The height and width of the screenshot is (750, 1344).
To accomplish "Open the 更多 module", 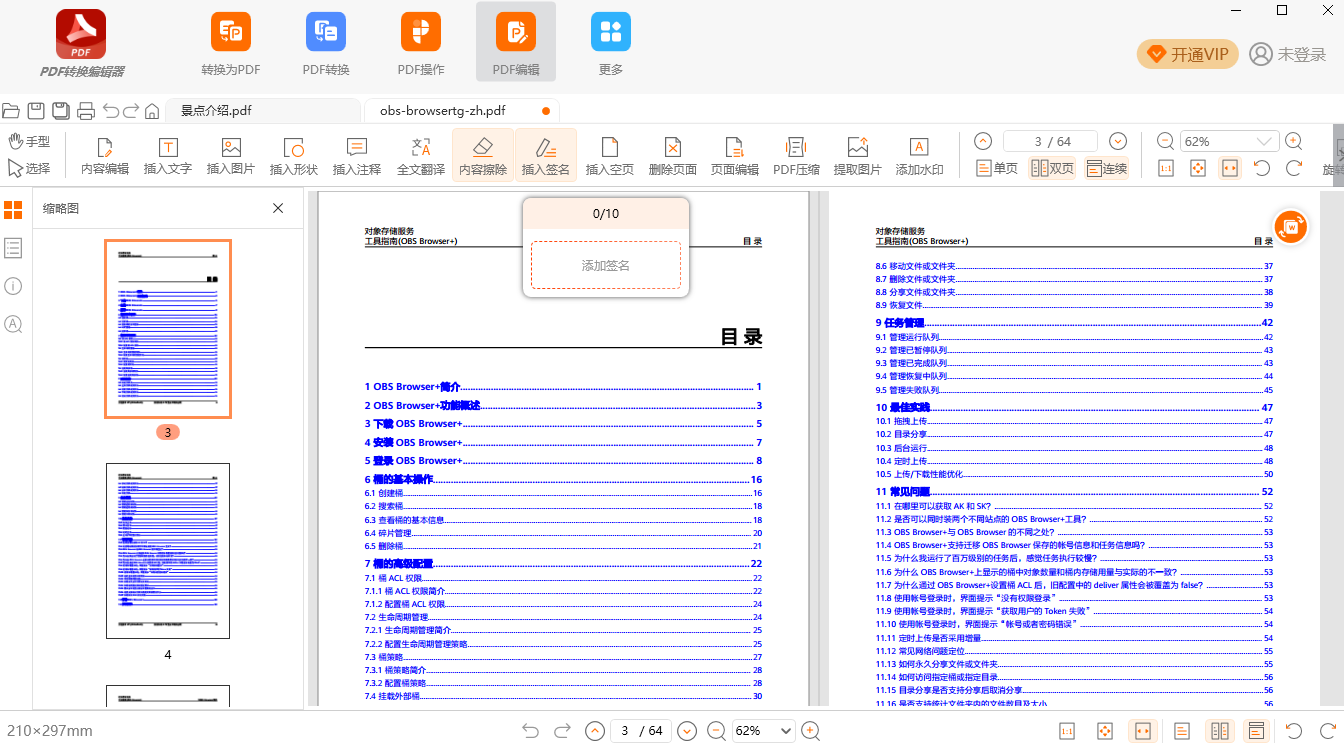I will pos(611,44).
